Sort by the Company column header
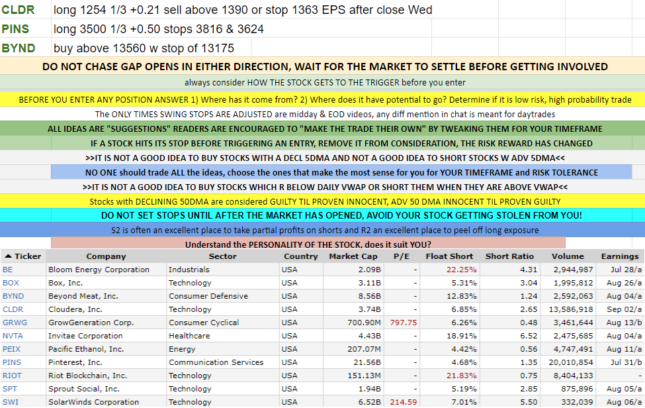Viewport: 645px width, 408px height. (106, 256)
